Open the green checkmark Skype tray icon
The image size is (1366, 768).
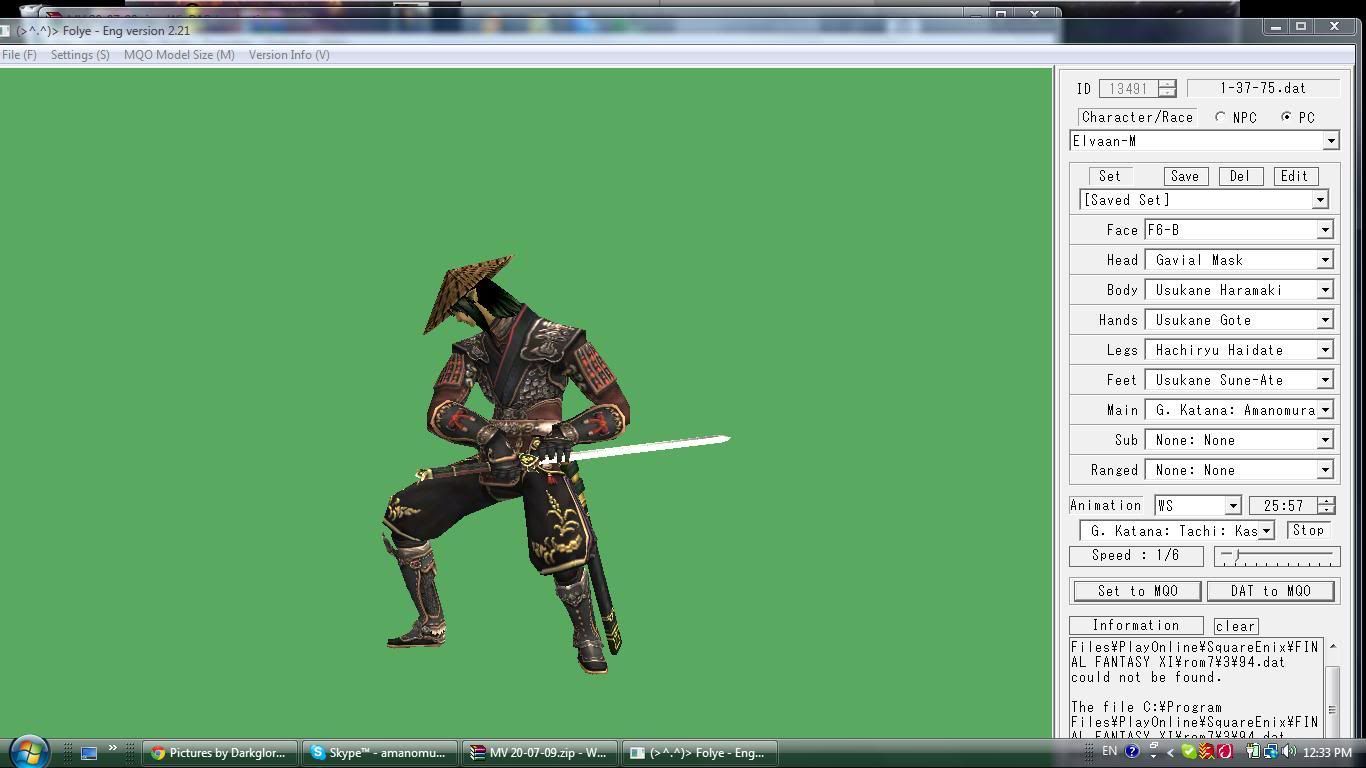(1188, 752)
